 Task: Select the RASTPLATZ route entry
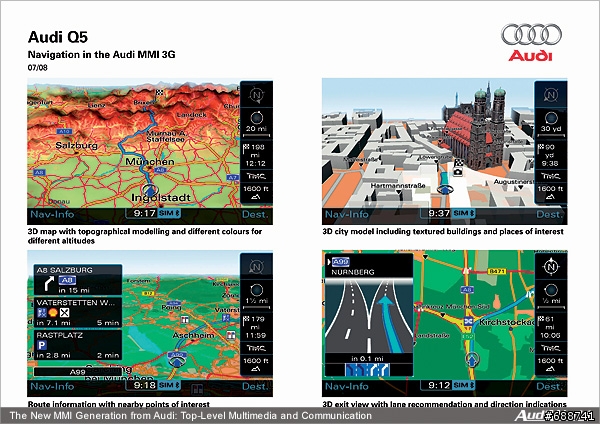78,345
